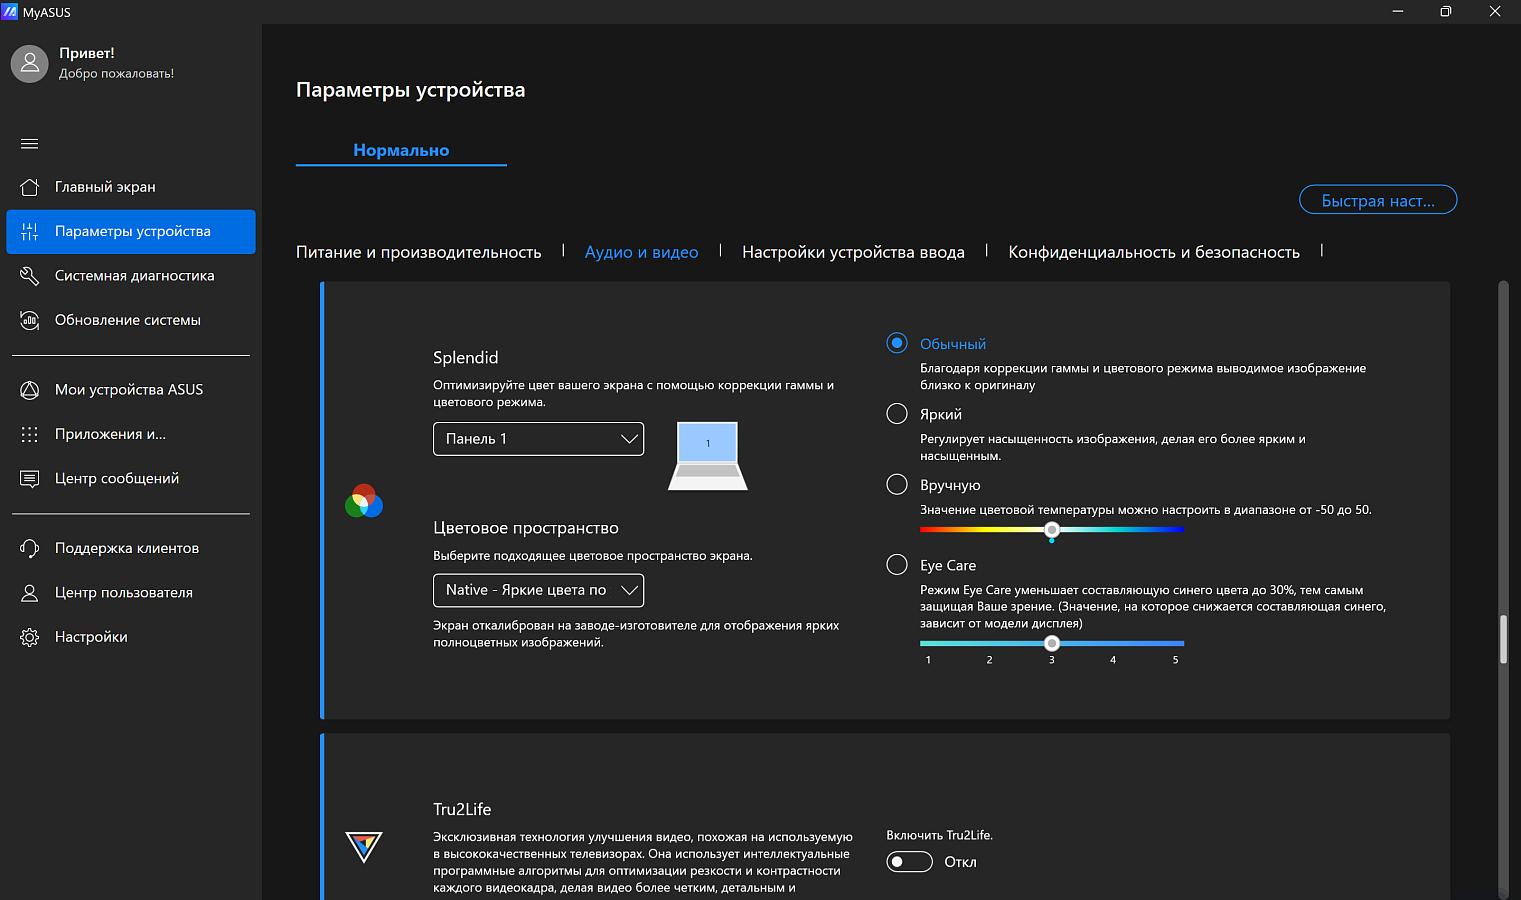Close the MyASUS window
The height and width of the screenshot is (900, 1521).
click(1495, 12)
